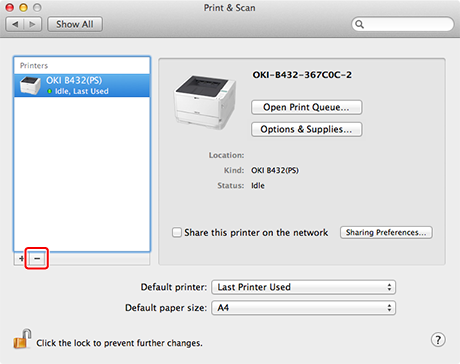Click Open Print Queue button

point(306,107)
